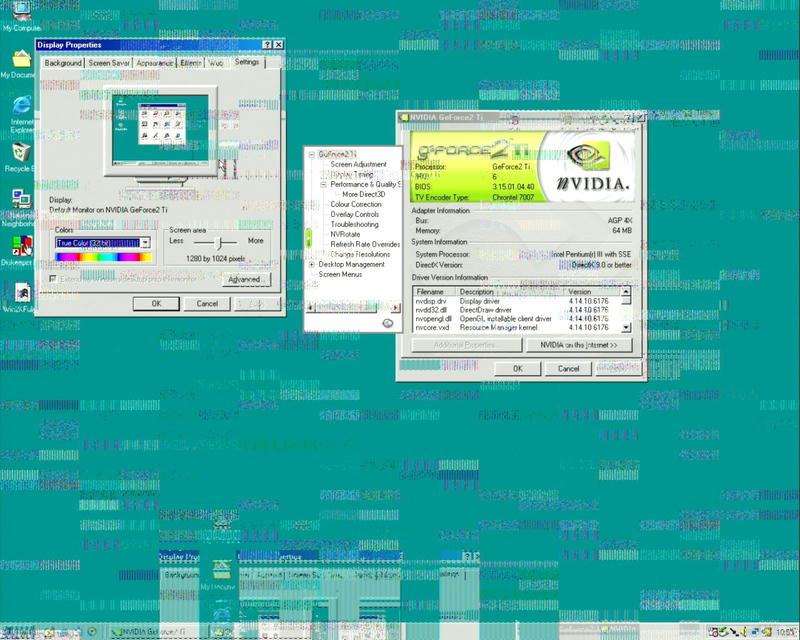The width and height of the screenshot is (800, 640).
Task: Click the driver list scroll down arrow
Action: click(626, 327)
